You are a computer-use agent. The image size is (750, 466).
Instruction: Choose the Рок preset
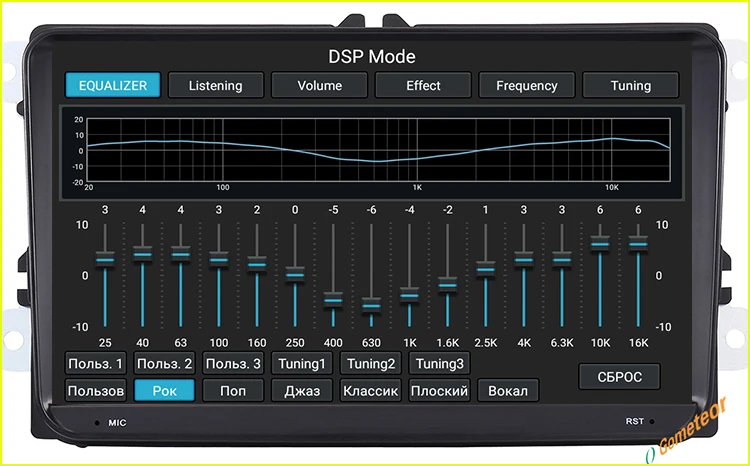coord(165,390)
